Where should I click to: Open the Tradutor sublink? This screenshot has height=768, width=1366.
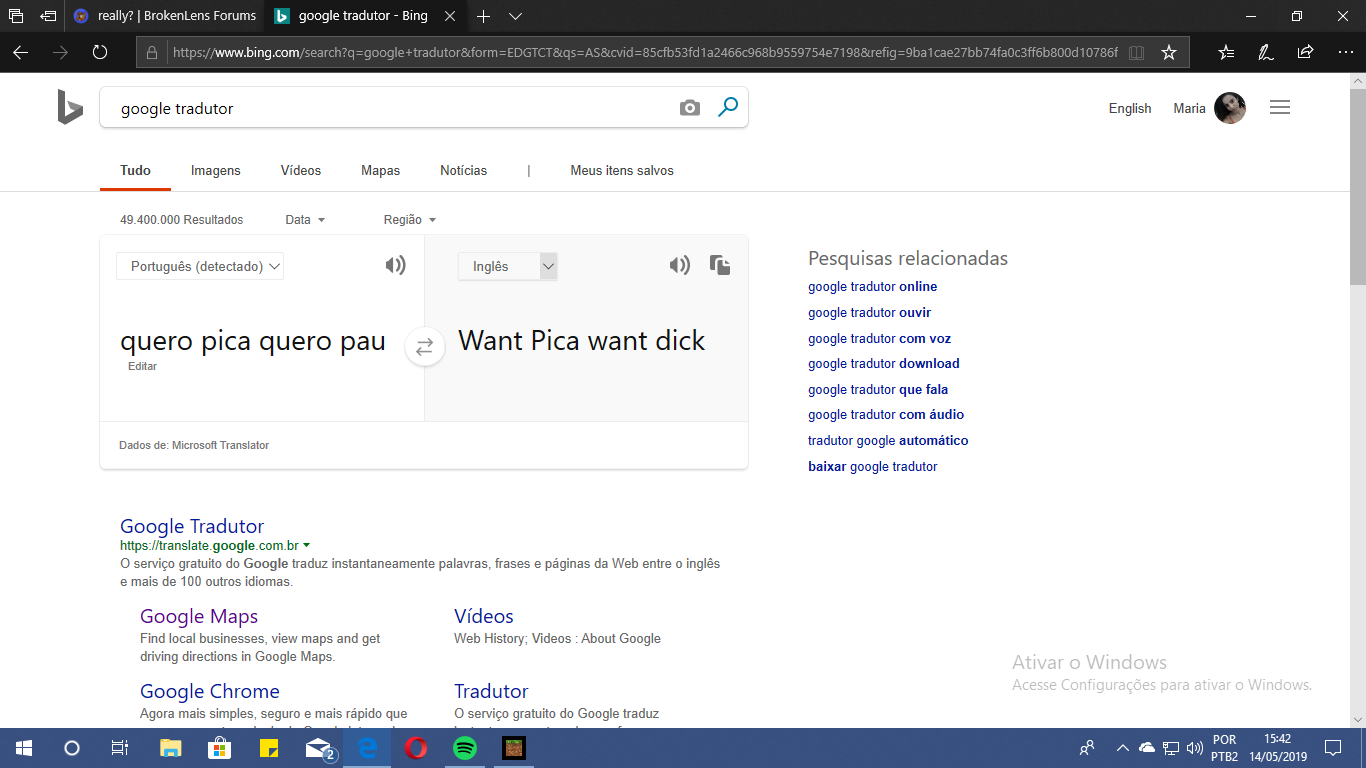[x=491, y=691]
